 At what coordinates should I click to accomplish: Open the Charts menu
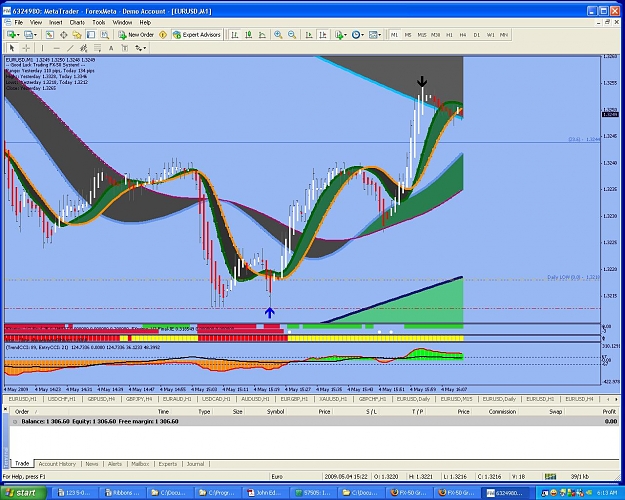(x=77, y=23)
